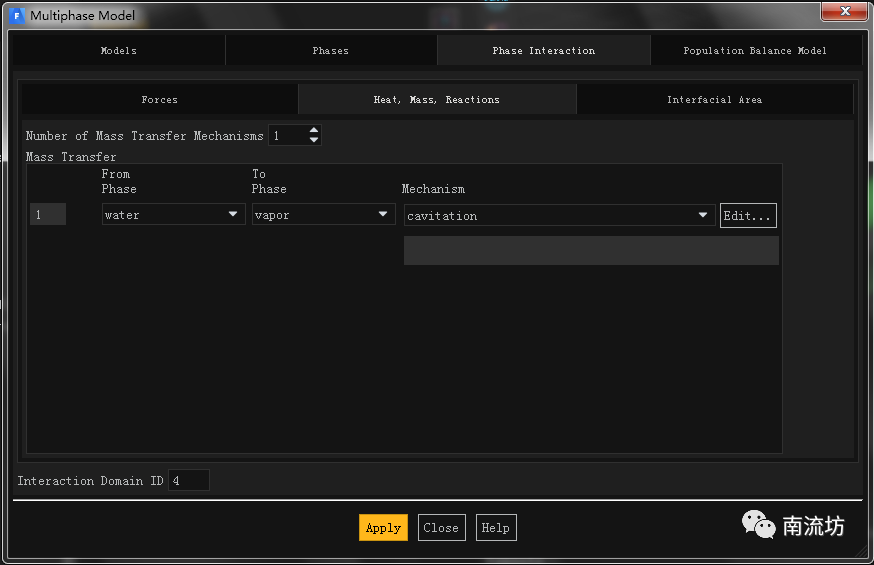874x565 pixels.
Task: Select the Phase Interaction tab
Action: click(x=543, y=50)
